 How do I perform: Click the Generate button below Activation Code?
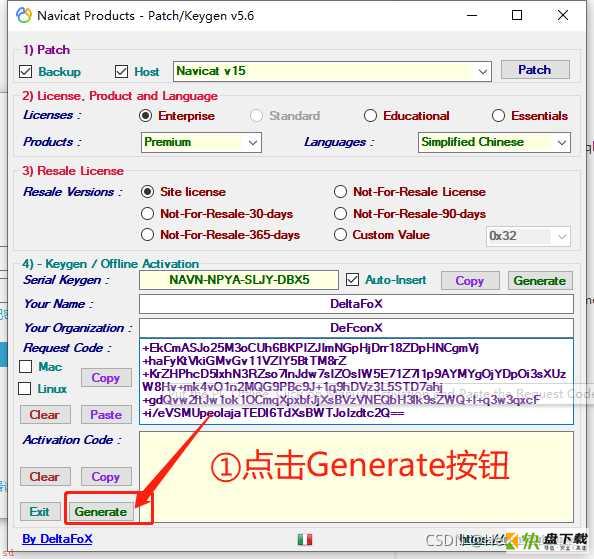click(x=101, y=512)
